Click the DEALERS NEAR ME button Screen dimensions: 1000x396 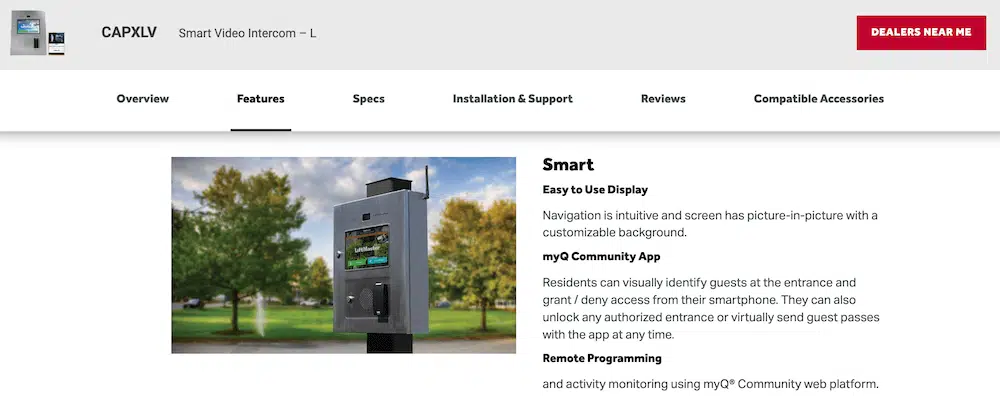[x=921, y=33]
